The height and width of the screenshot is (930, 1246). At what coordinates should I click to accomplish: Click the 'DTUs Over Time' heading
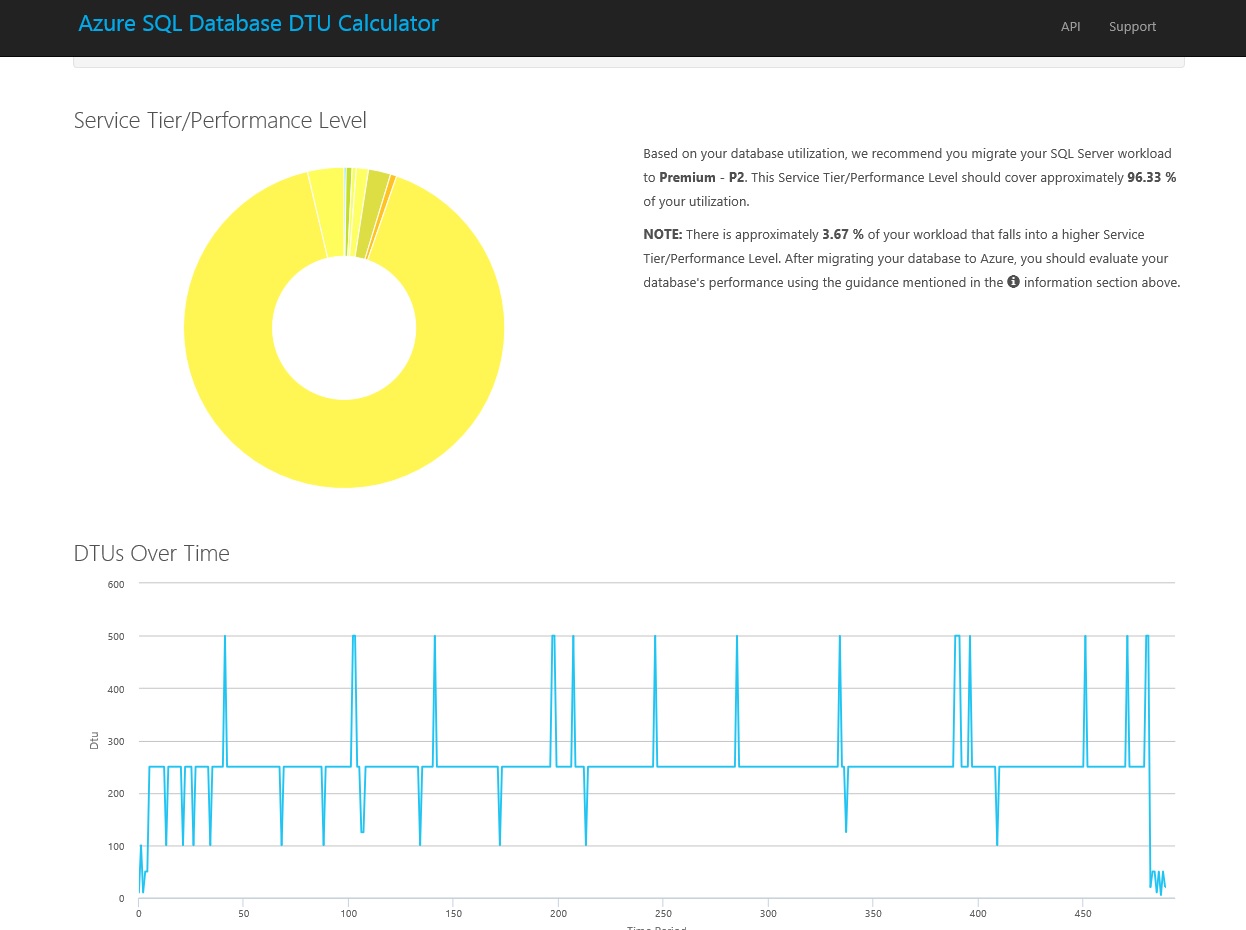152,554
